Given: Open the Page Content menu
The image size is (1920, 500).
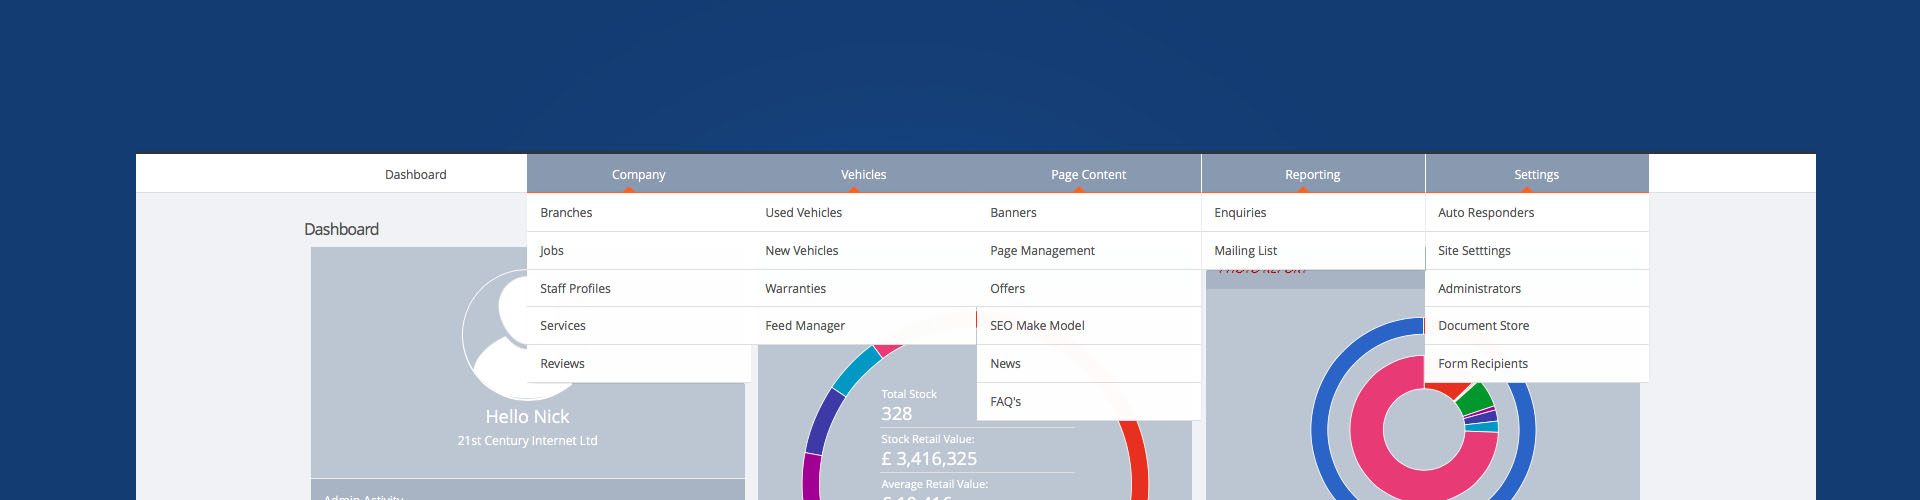Looking at the screenshot, I should [1088, 174].
